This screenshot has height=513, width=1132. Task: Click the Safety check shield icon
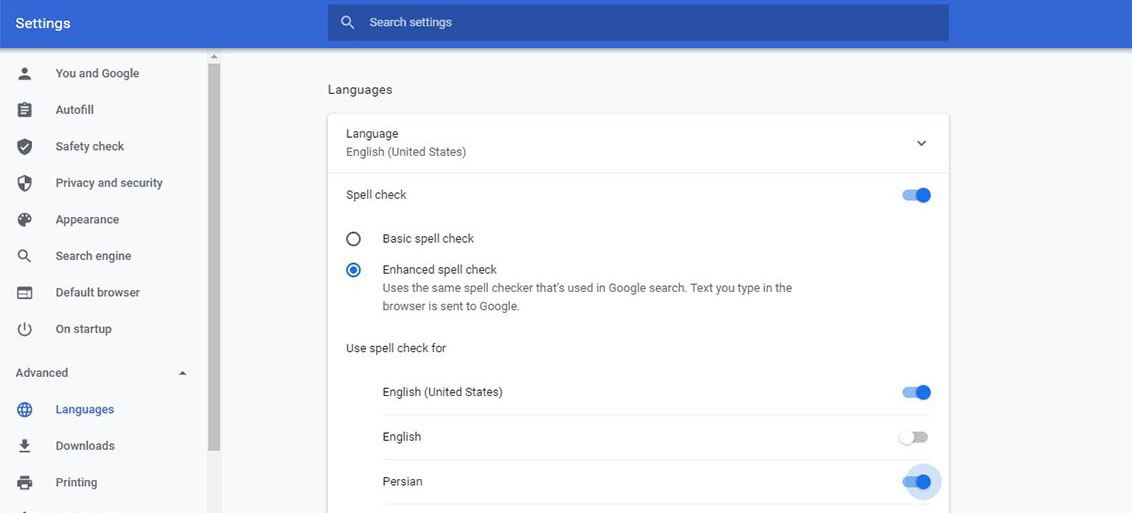click(x=25, y=147)
